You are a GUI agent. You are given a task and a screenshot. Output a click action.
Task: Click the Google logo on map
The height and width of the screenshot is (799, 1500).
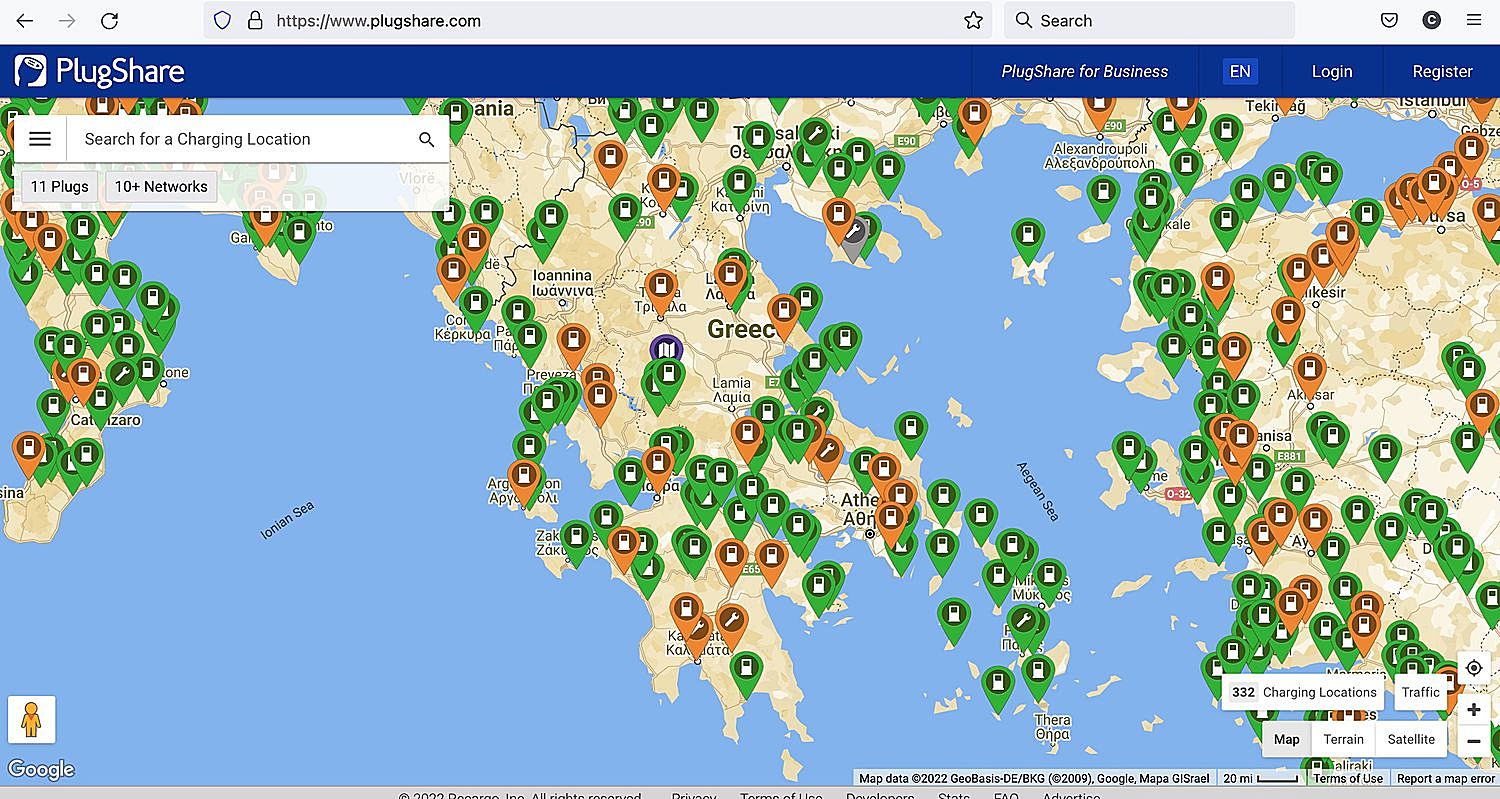41,769
